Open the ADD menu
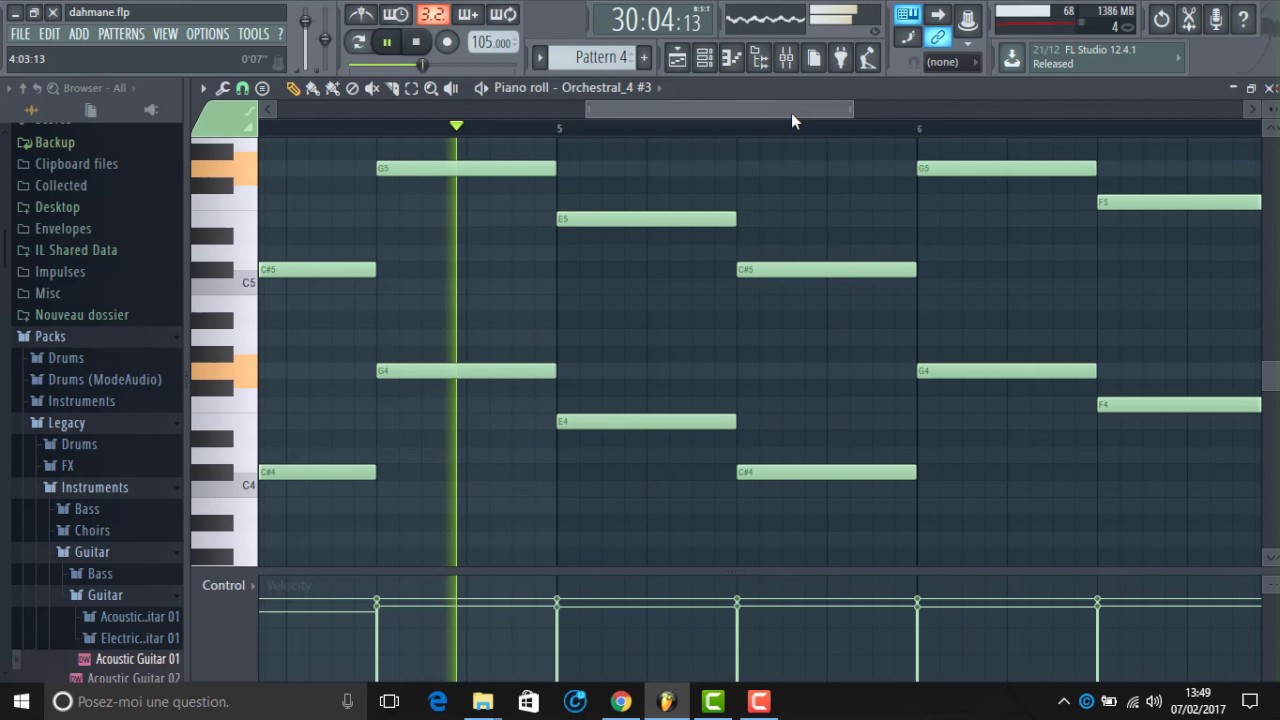This screenshot has width=1280, height=720. [79, 34]
